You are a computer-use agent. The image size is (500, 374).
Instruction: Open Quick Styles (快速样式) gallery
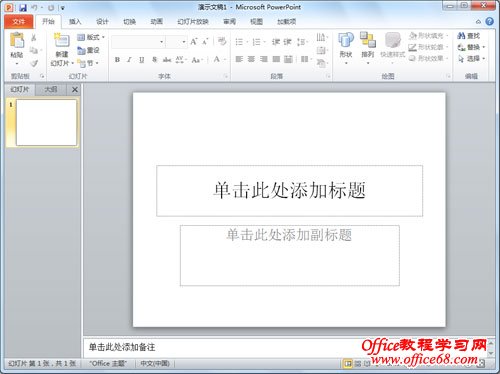click(x=393, y=48)
